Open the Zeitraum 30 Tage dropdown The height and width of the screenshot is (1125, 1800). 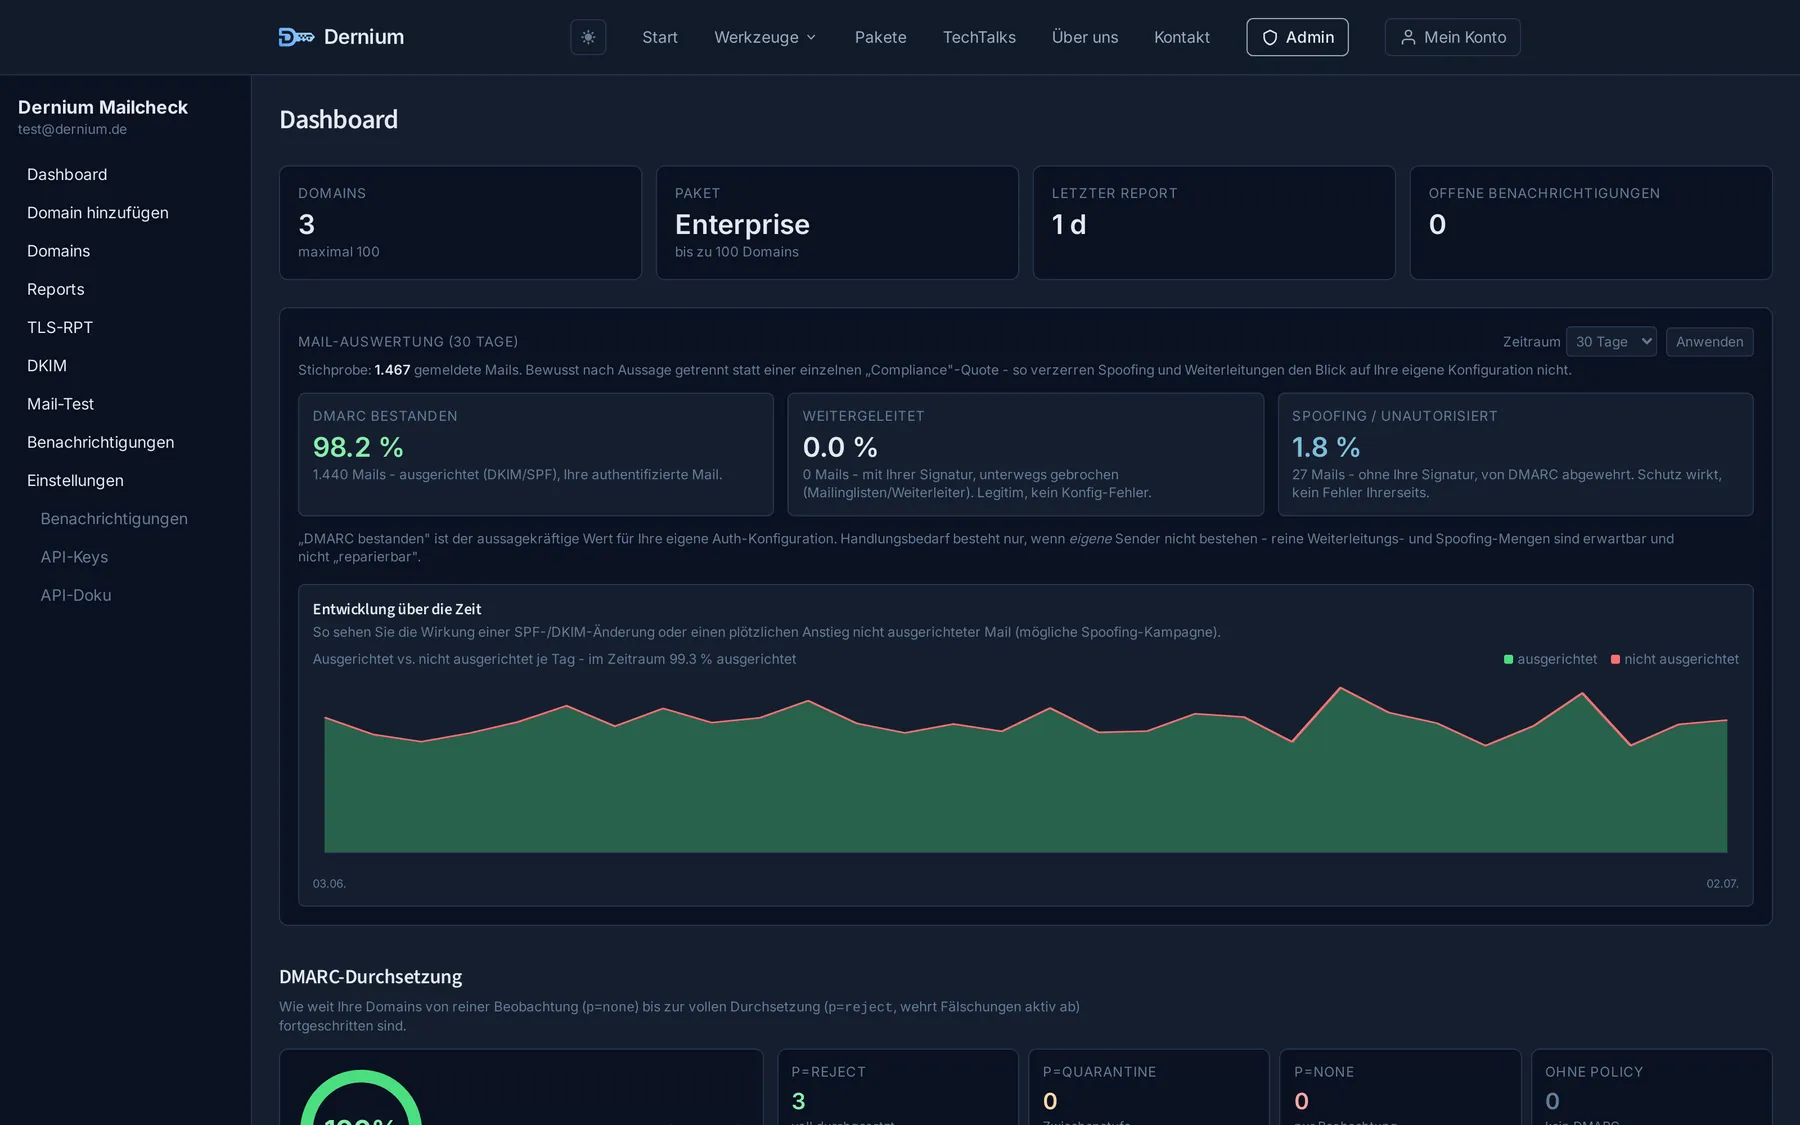click(x=1611, y=341)
